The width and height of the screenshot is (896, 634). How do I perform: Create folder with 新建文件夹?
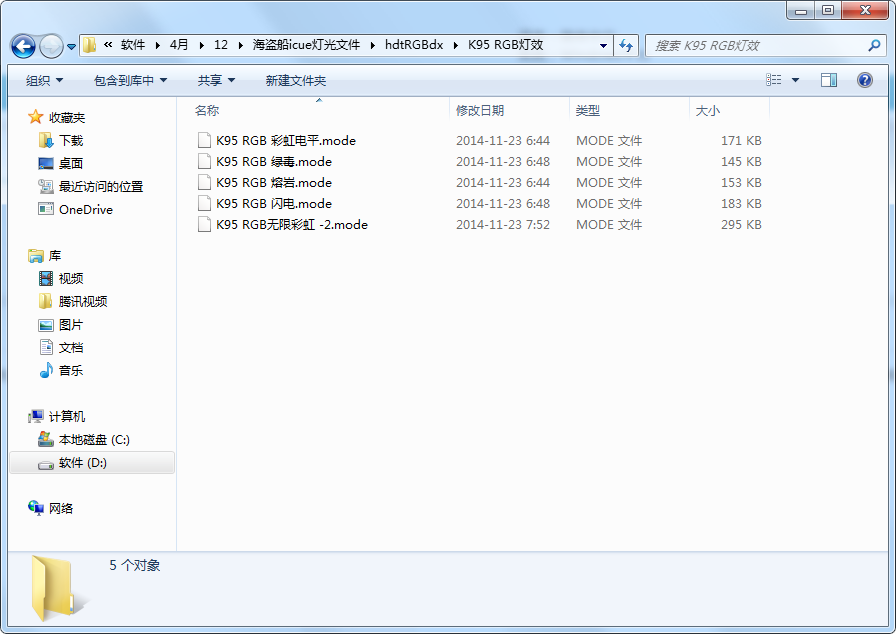pos(296,81)
